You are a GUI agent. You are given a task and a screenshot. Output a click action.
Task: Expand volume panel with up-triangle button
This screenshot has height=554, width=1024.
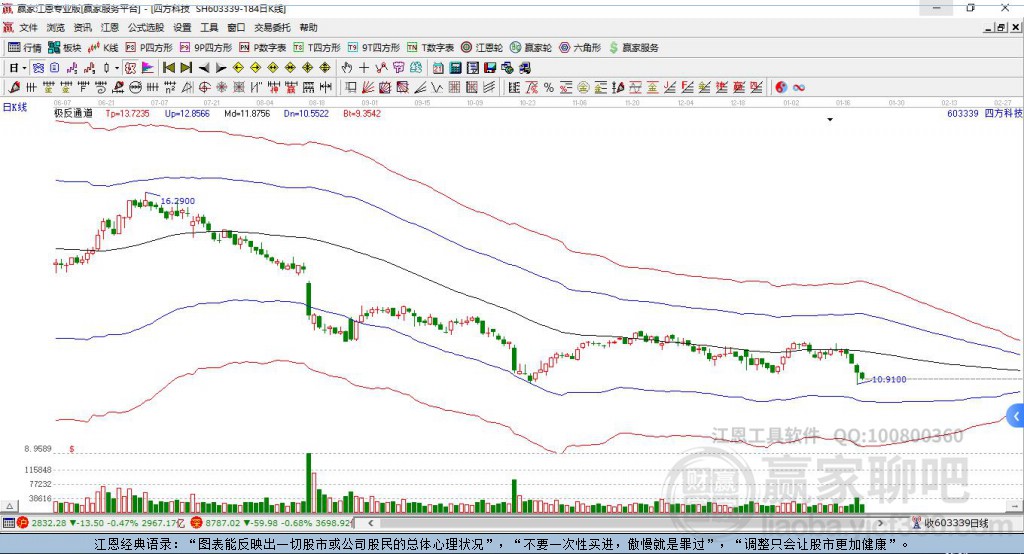(x=9, y=506)
